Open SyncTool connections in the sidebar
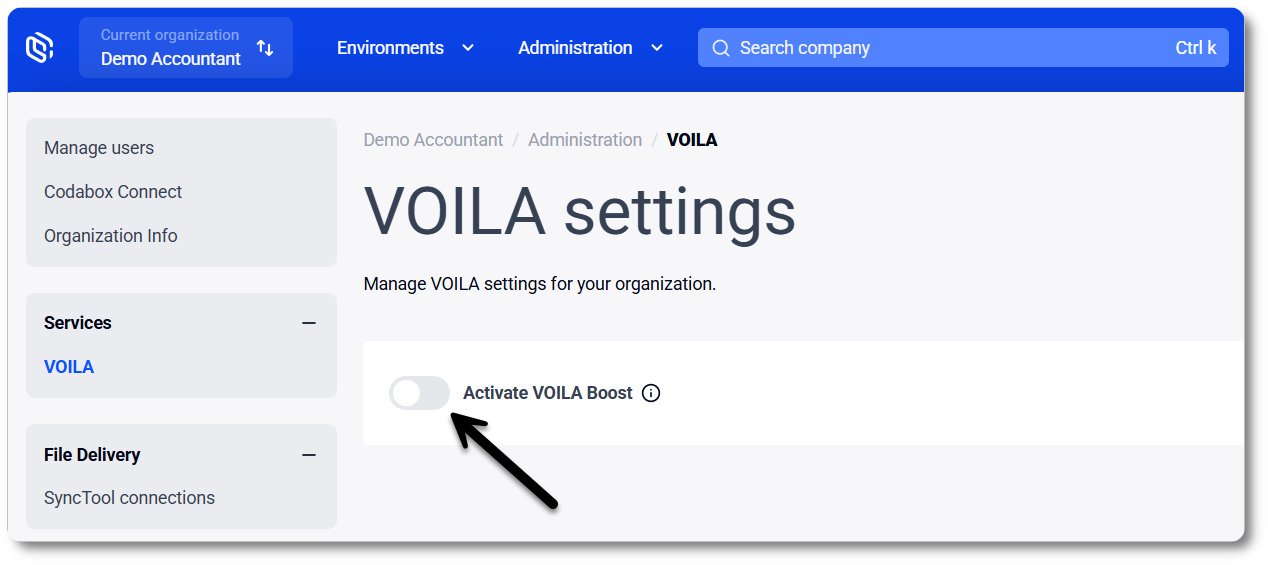This screenshot has width=1268, height=565. point(129,498)
